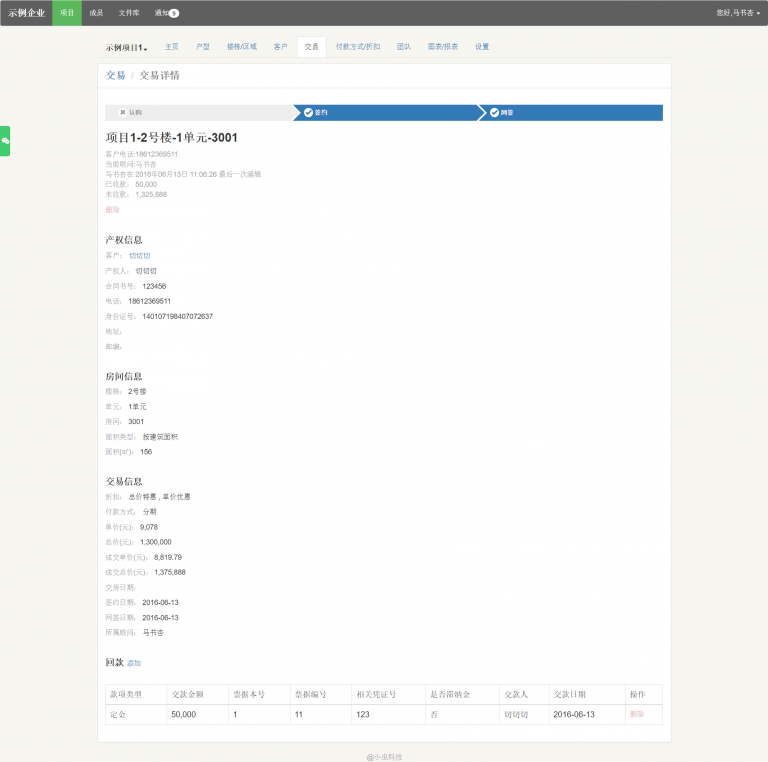This screenshot has width=768, height=762.
Task: Click the green WeChat side icon
Action: pos(5,141)
